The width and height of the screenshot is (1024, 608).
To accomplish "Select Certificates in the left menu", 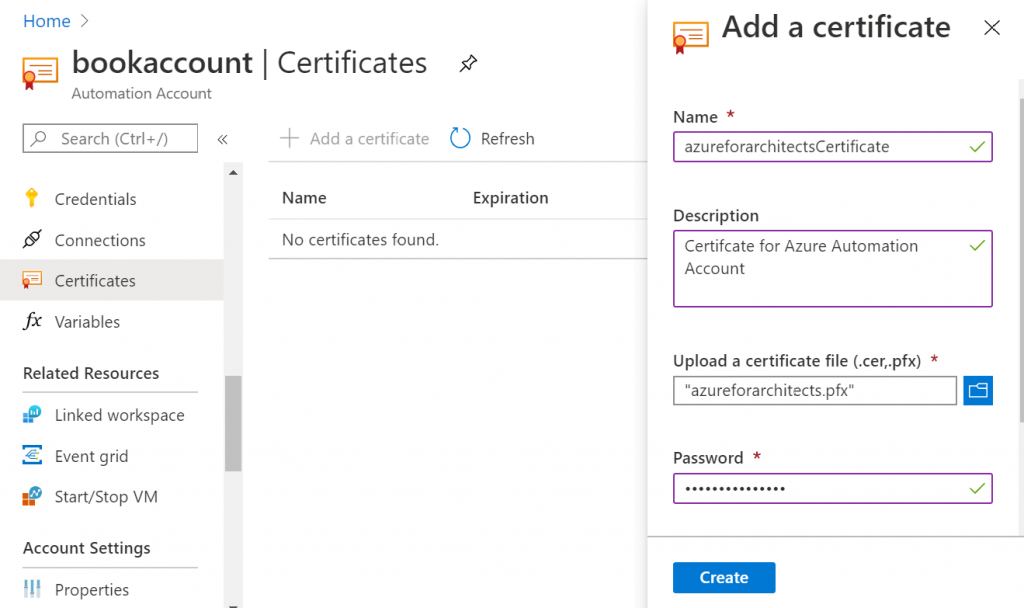I will 95,281.
